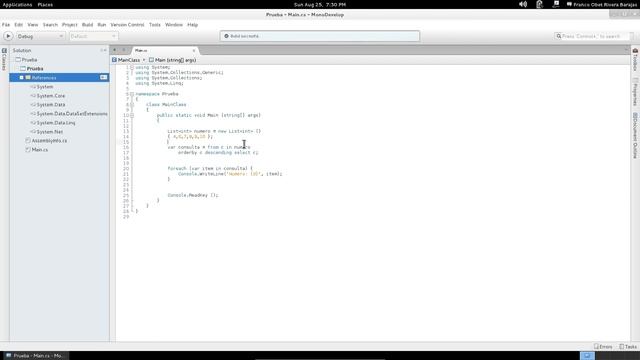Focus the search box in the toolbar

(593, 36)
